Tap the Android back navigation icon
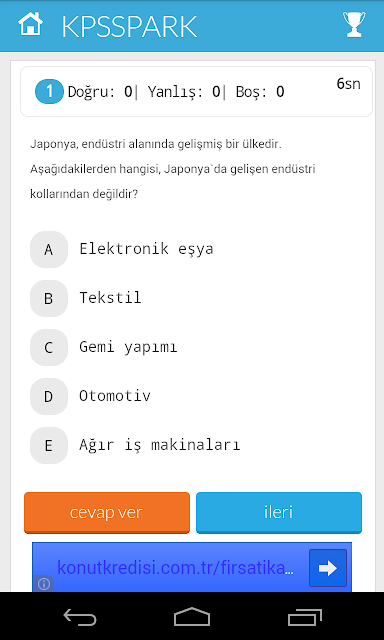 (x=80, y=617)
